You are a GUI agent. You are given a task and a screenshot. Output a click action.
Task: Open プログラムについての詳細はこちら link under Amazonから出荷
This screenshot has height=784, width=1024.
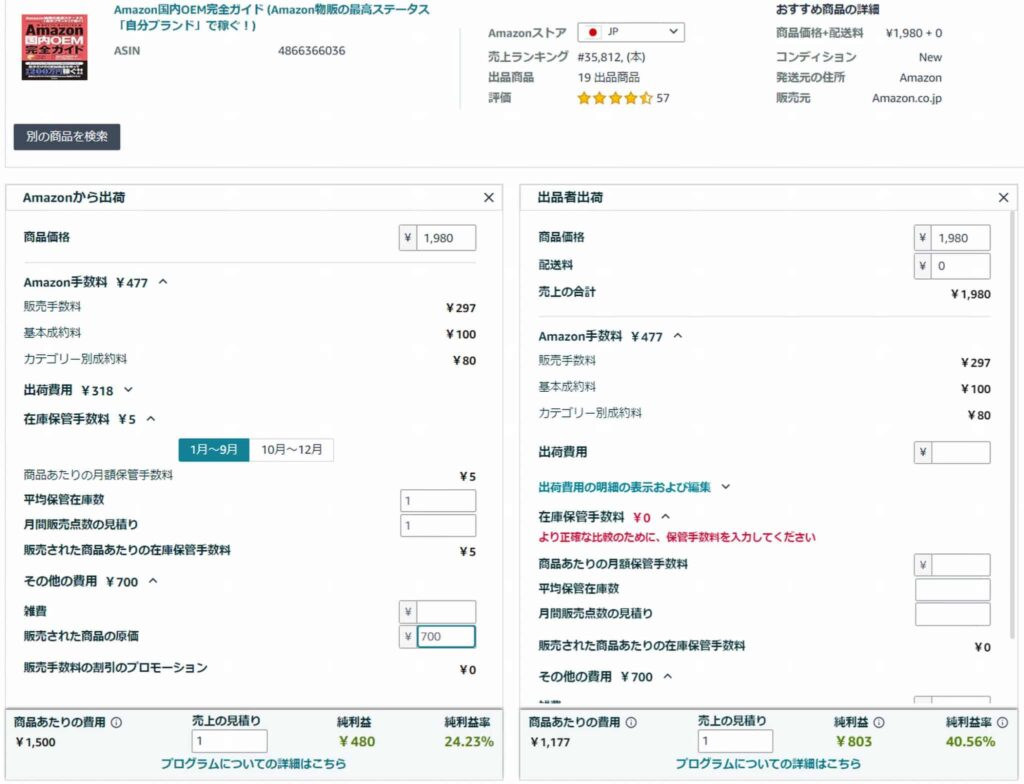[x=253, y=763]
